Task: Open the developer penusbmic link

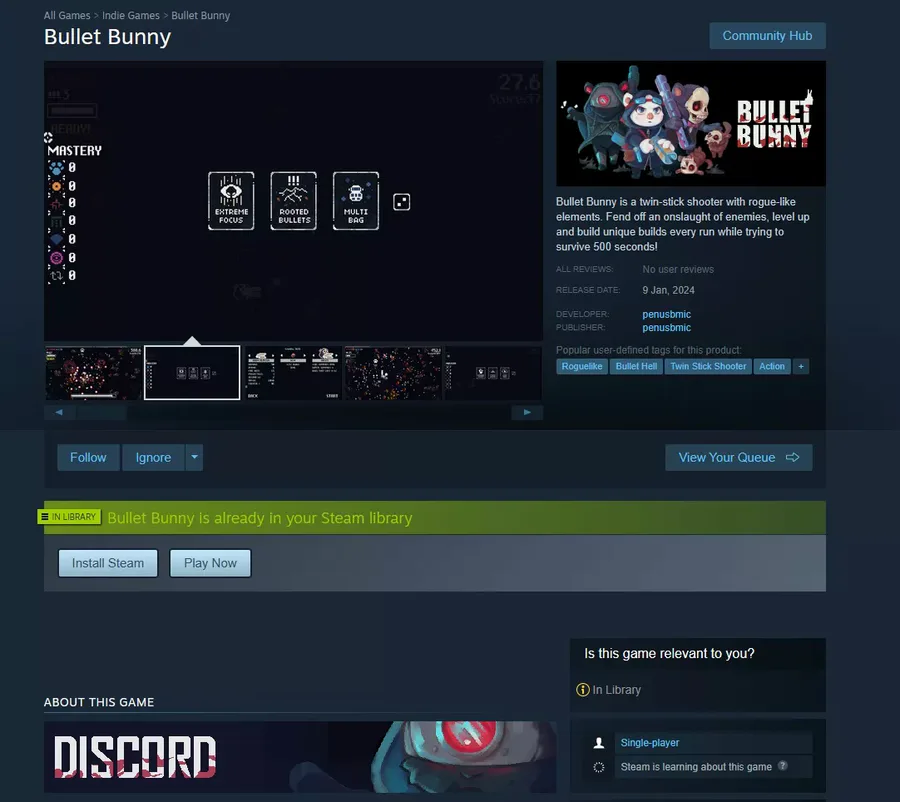Action: (x=666, y=314)
